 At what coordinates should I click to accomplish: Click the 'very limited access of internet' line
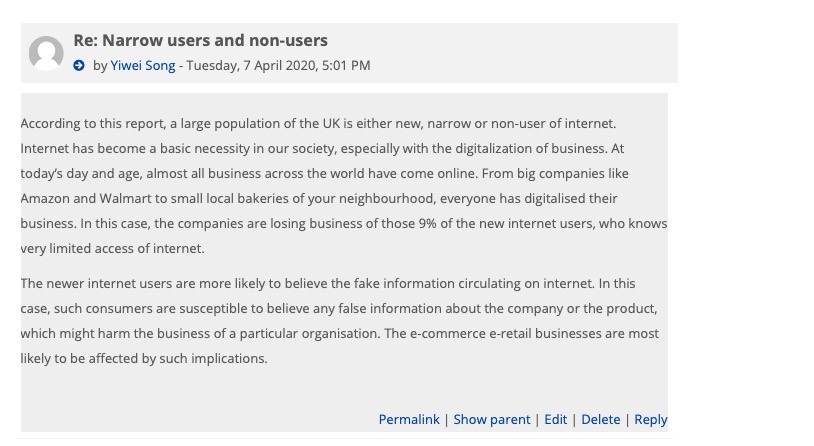click(x=112, y=249)
